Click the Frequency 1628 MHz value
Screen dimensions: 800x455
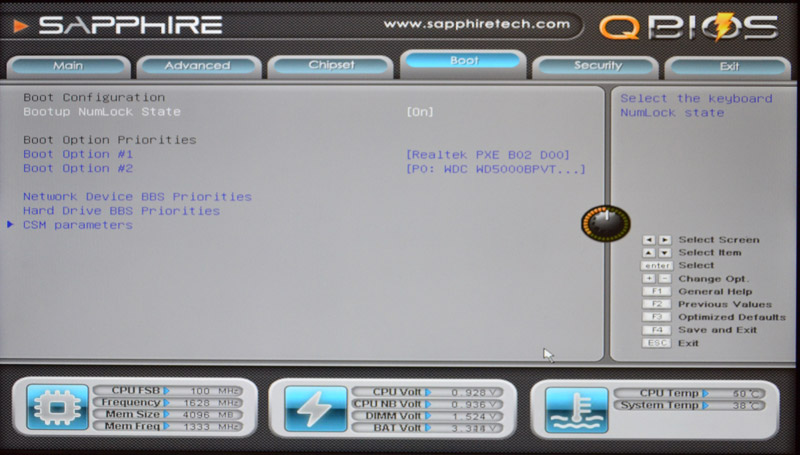coord(212,403)
